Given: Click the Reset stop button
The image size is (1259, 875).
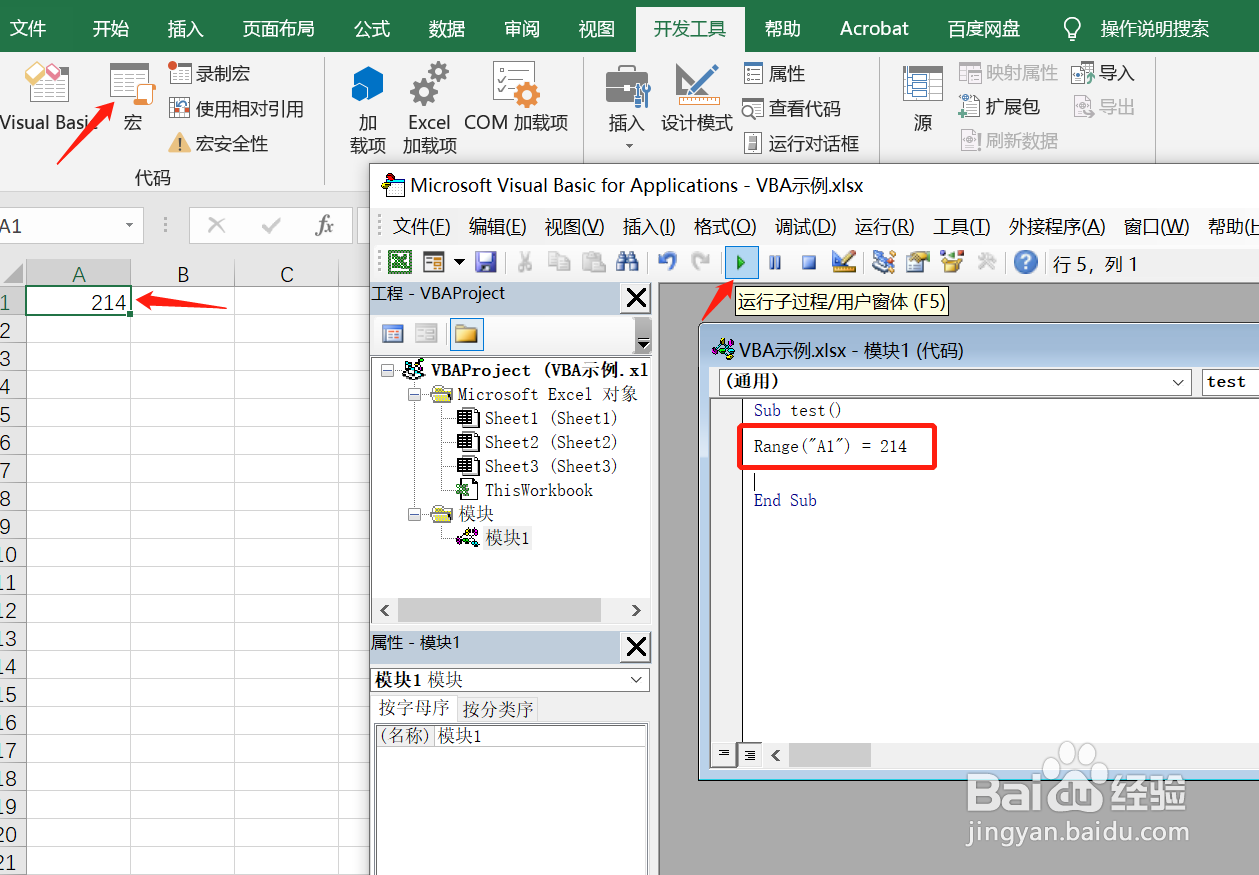Looking at the screenshot, I should (x=809, y=263).
